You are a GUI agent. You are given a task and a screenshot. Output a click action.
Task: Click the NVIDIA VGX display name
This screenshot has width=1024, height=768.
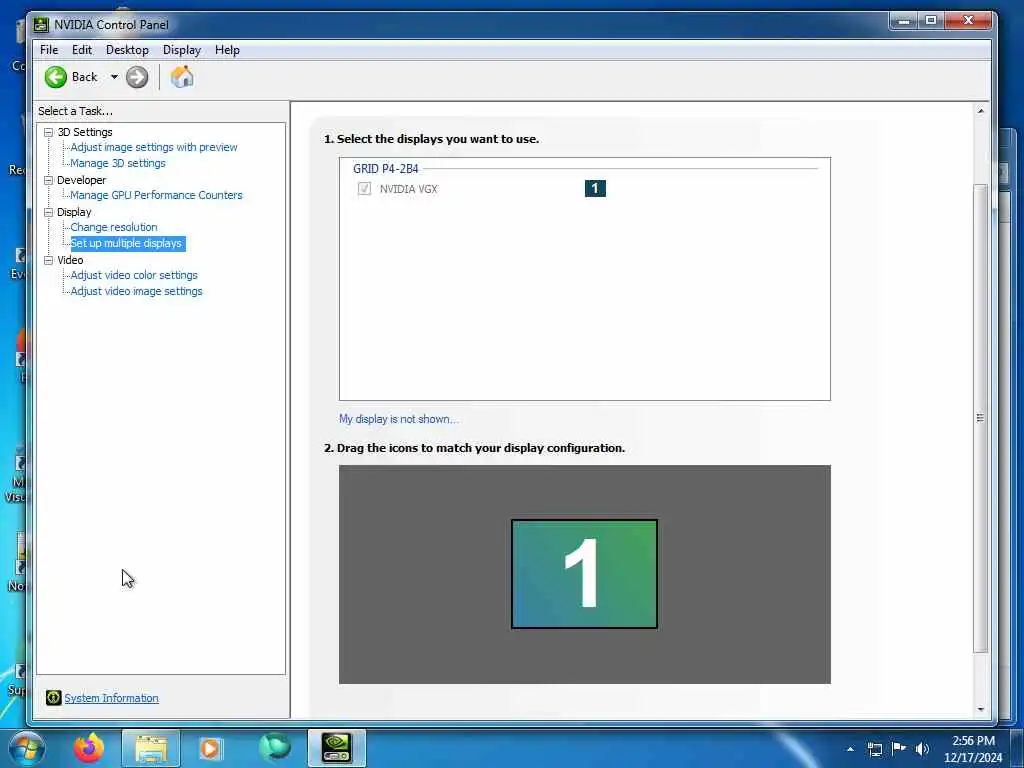coord(408,189)
